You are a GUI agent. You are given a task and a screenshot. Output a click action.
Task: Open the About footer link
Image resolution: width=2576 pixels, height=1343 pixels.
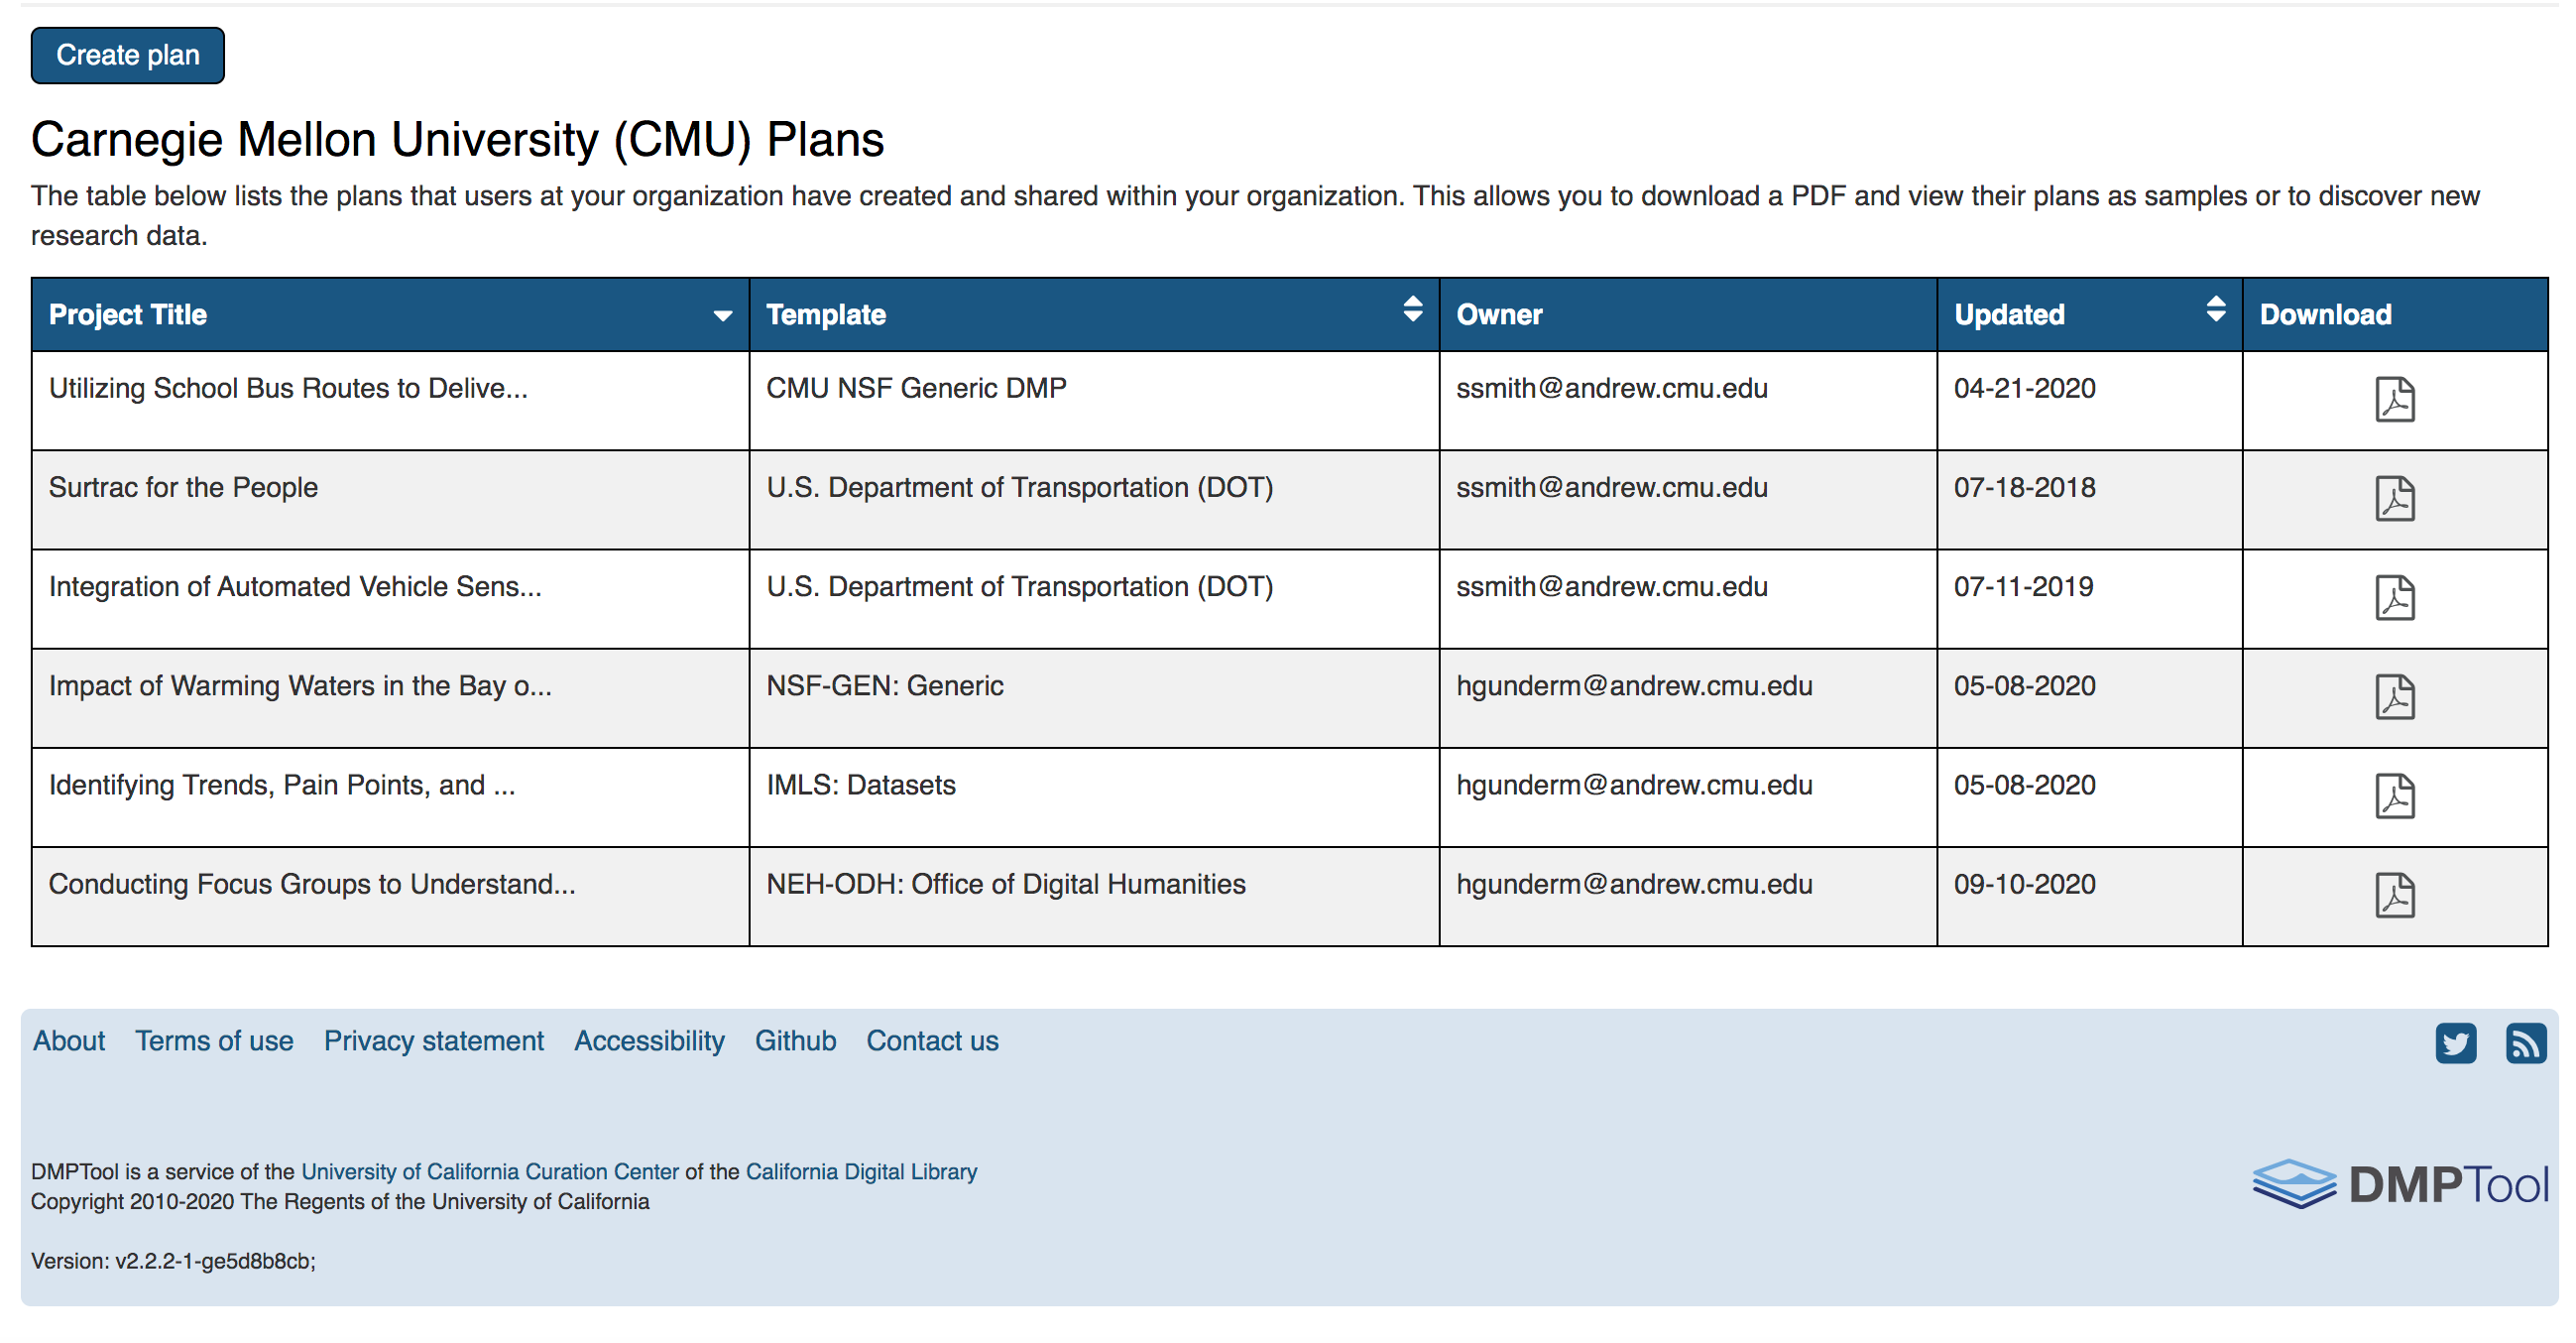[x=69, y=1041]
